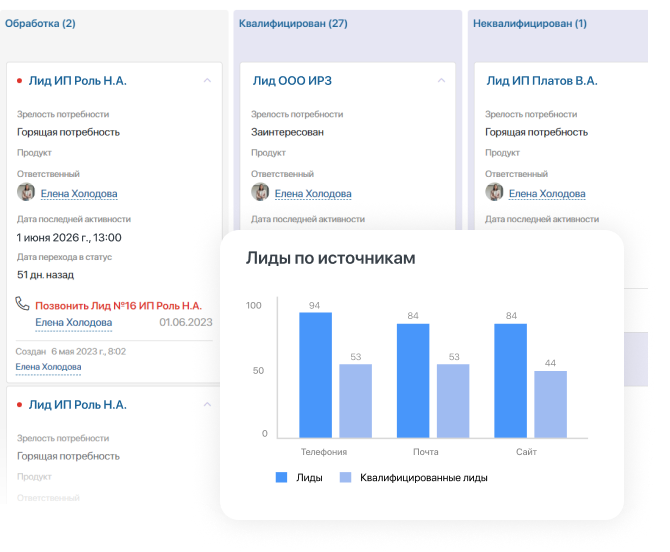Collapse the second Лид ИП Роль Н.А. card
This screenshot has height=552, width=670.
(207, 404)
